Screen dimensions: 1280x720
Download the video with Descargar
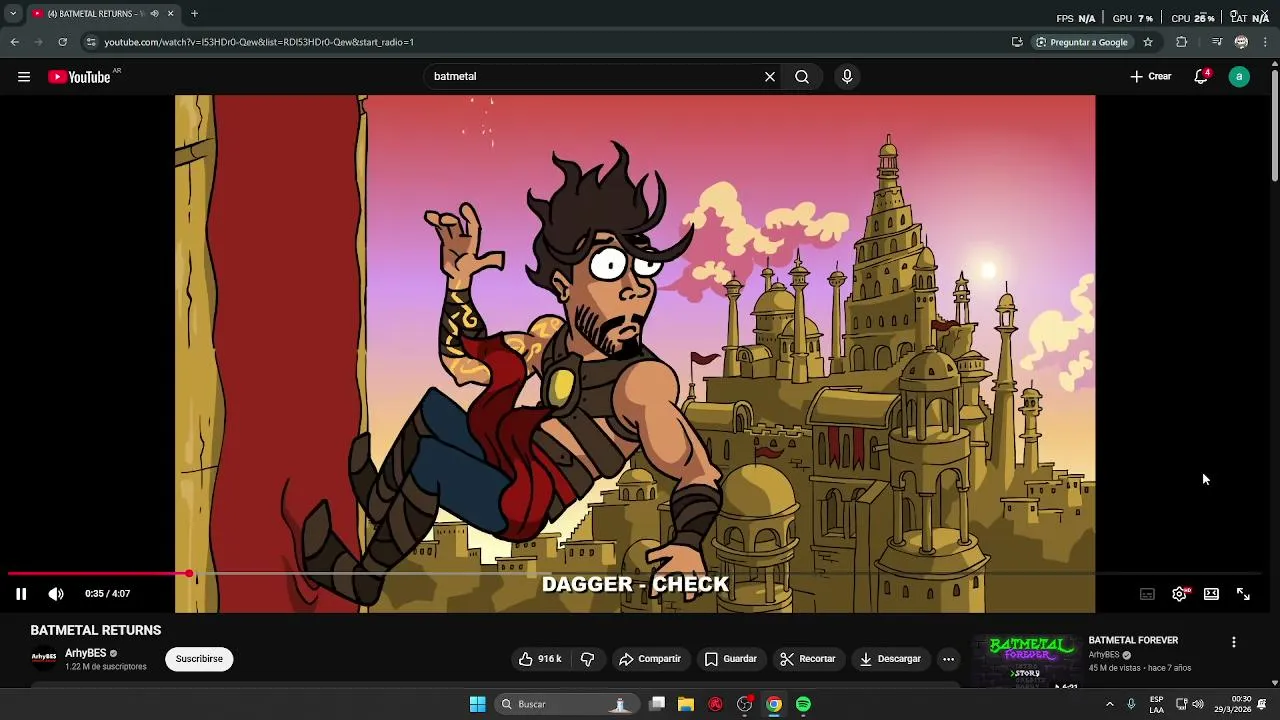(890, 659)
